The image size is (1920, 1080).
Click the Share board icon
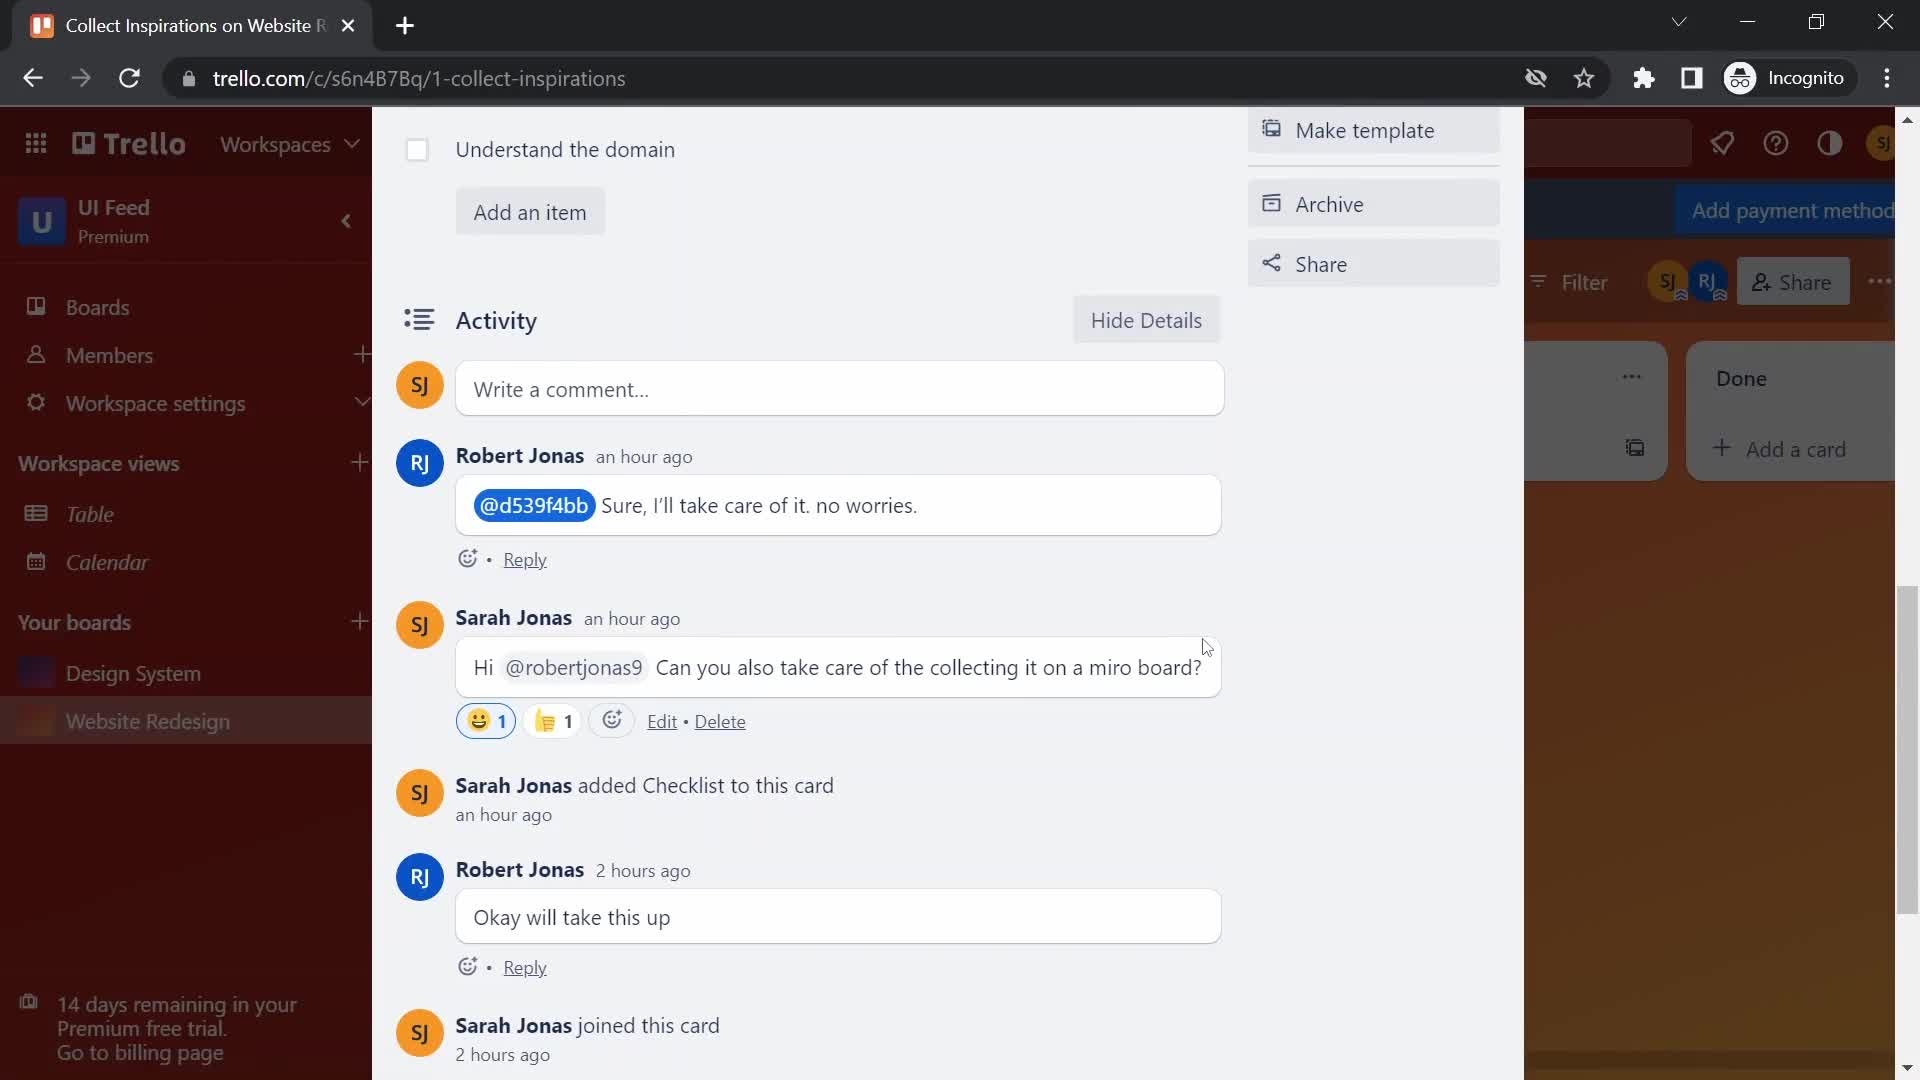click(x=1792, y=281)
